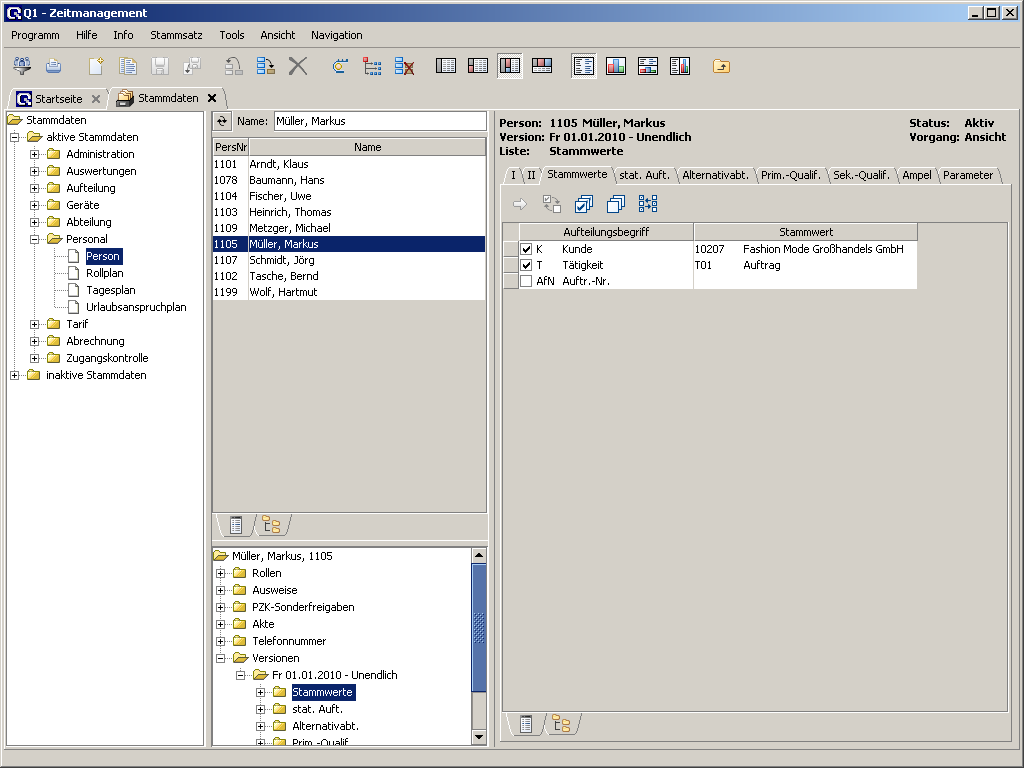This screenshot has height=768, width=1024.
Task: Click the delete X icon in the toolbar
Action: pos(298,66)
